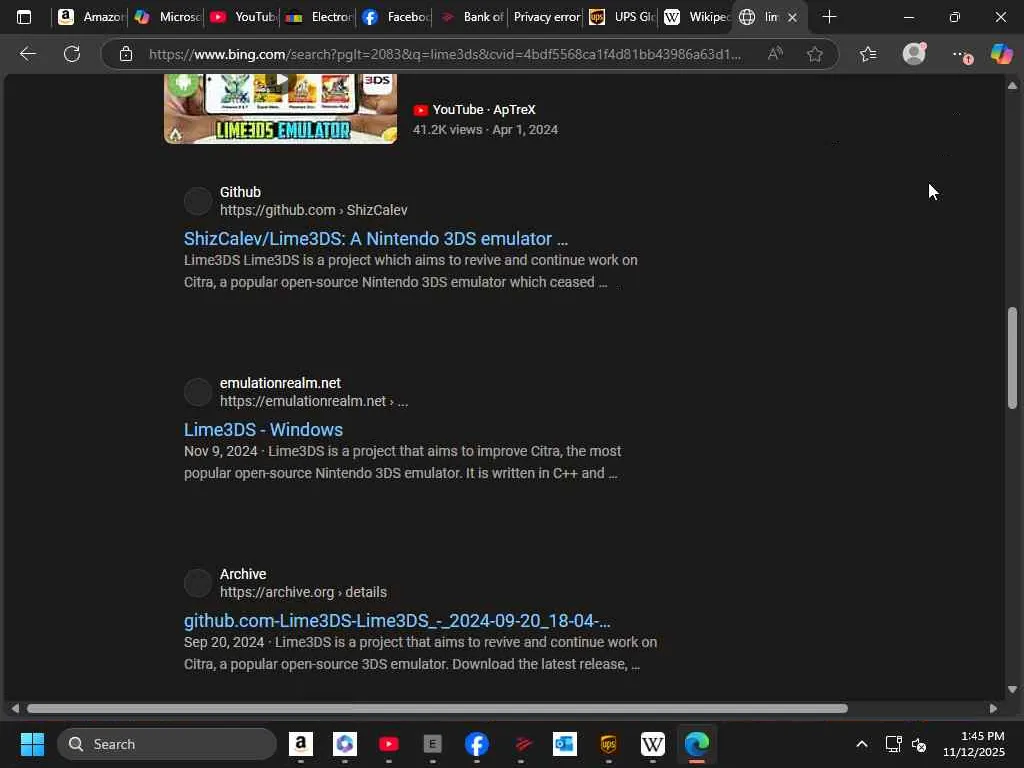Viewport: 1024px width, 768px height.
Task: Open Facebook from the taskbar
Action: (x=477, y=744)
